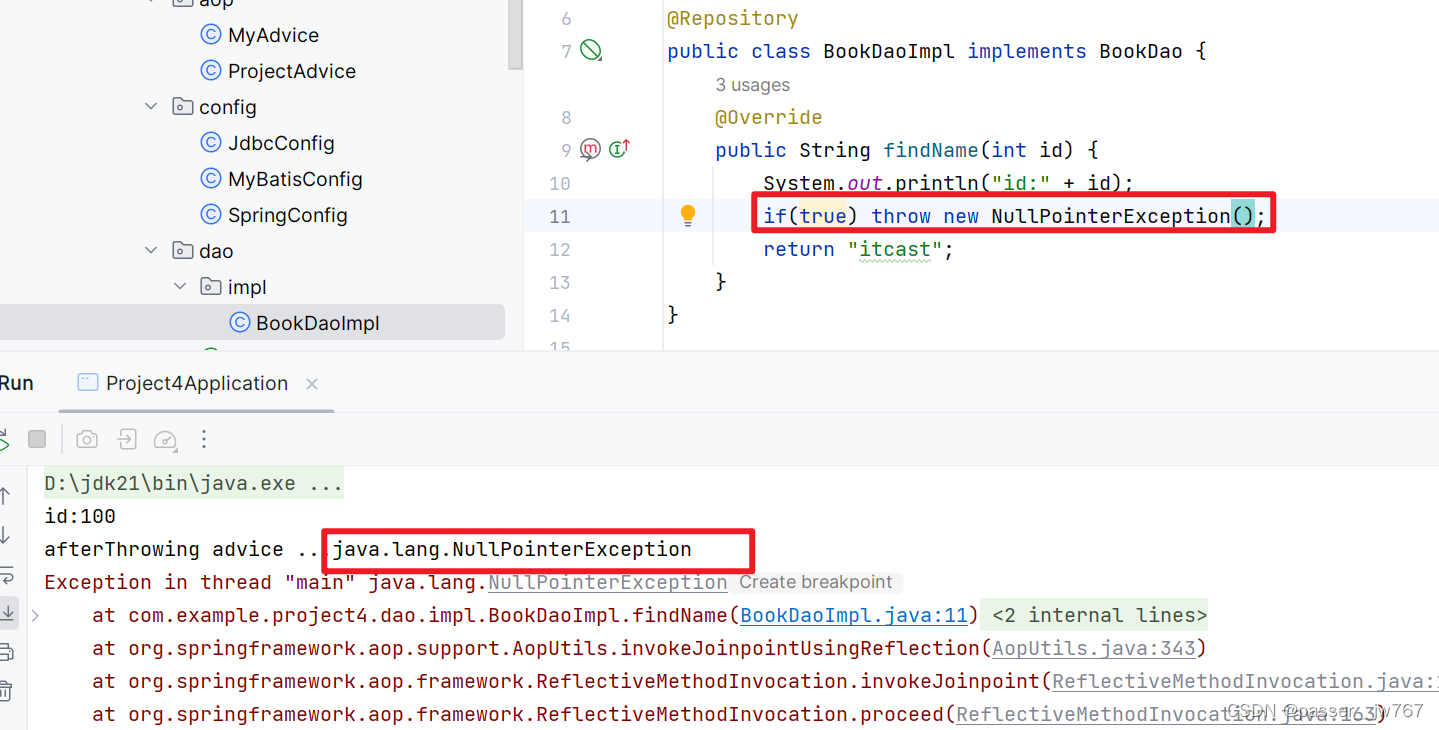This screenshot has width=1439, height=730.
Task: Click the Spring bean gutter icon on line 7
Action: 592,50
